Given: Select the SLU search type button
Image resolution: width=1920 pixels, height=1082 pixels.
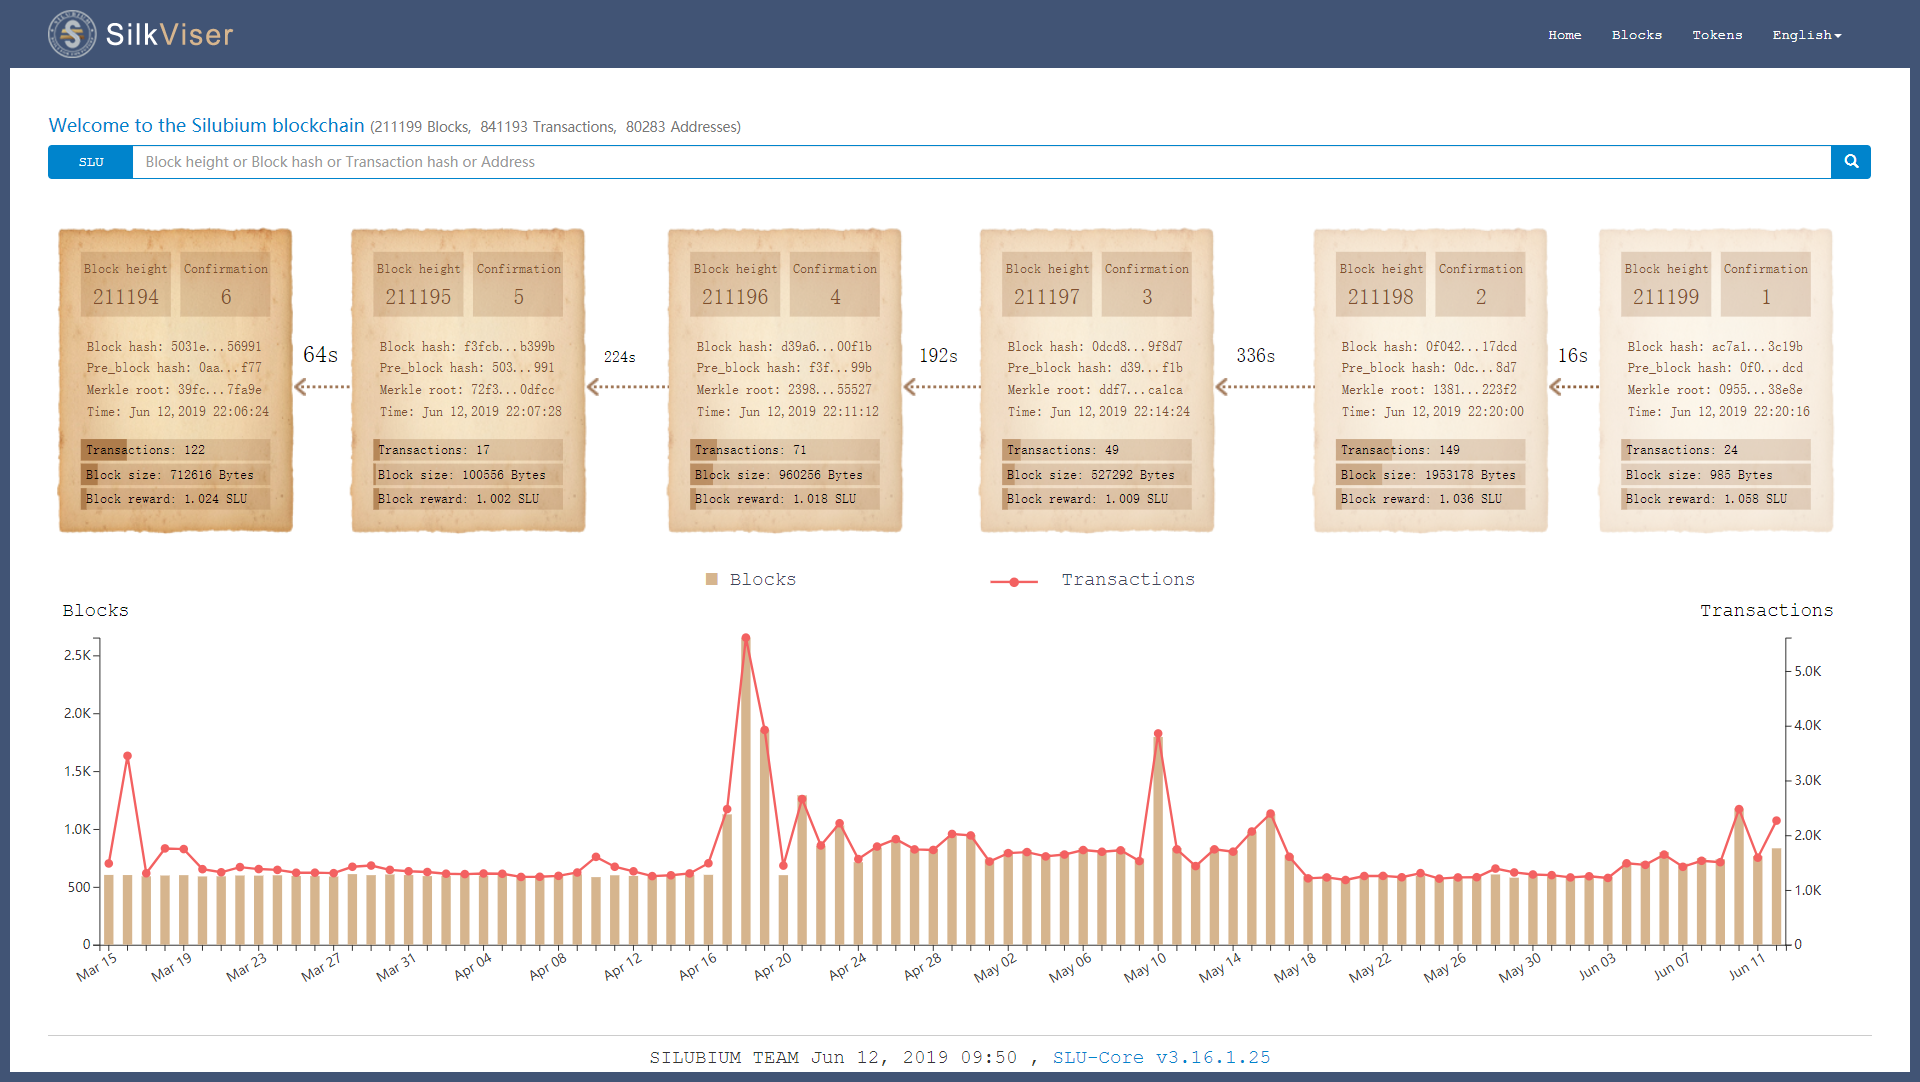Looking at the screenshot, I should click(x=91, y=162).
